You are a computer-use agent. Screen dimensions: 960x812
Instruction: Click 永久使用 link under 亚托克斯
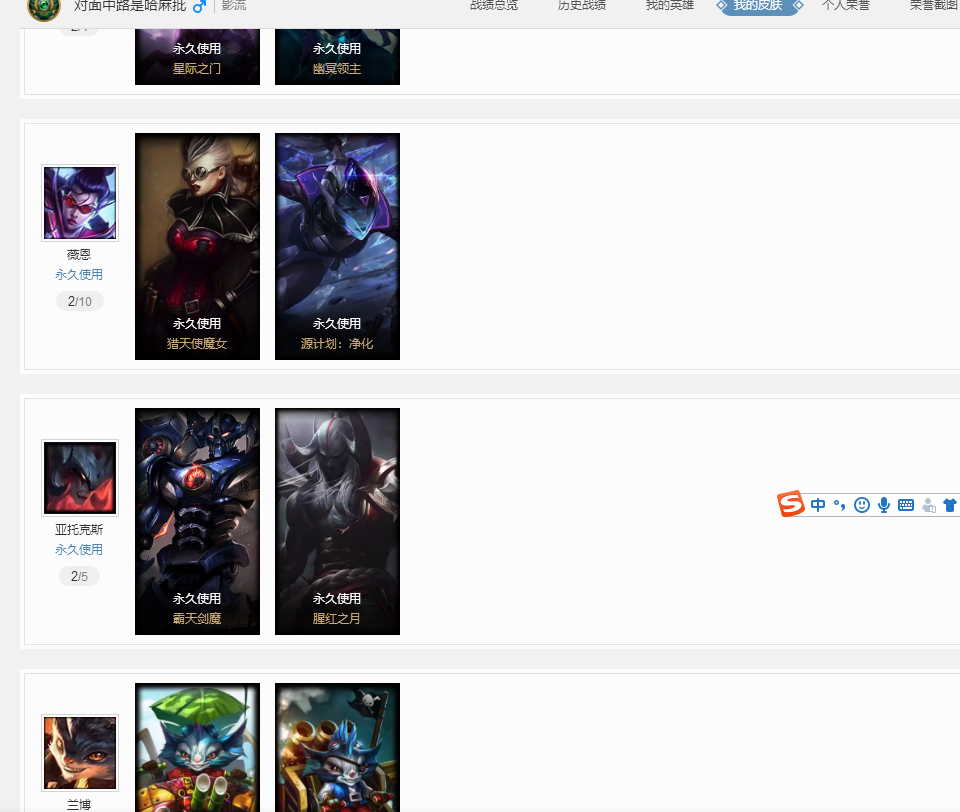[79, 549]
